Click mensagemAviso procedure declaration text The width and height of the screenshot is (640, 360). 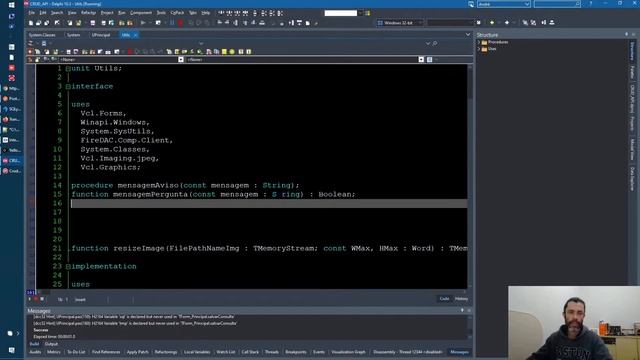(185, 185)
